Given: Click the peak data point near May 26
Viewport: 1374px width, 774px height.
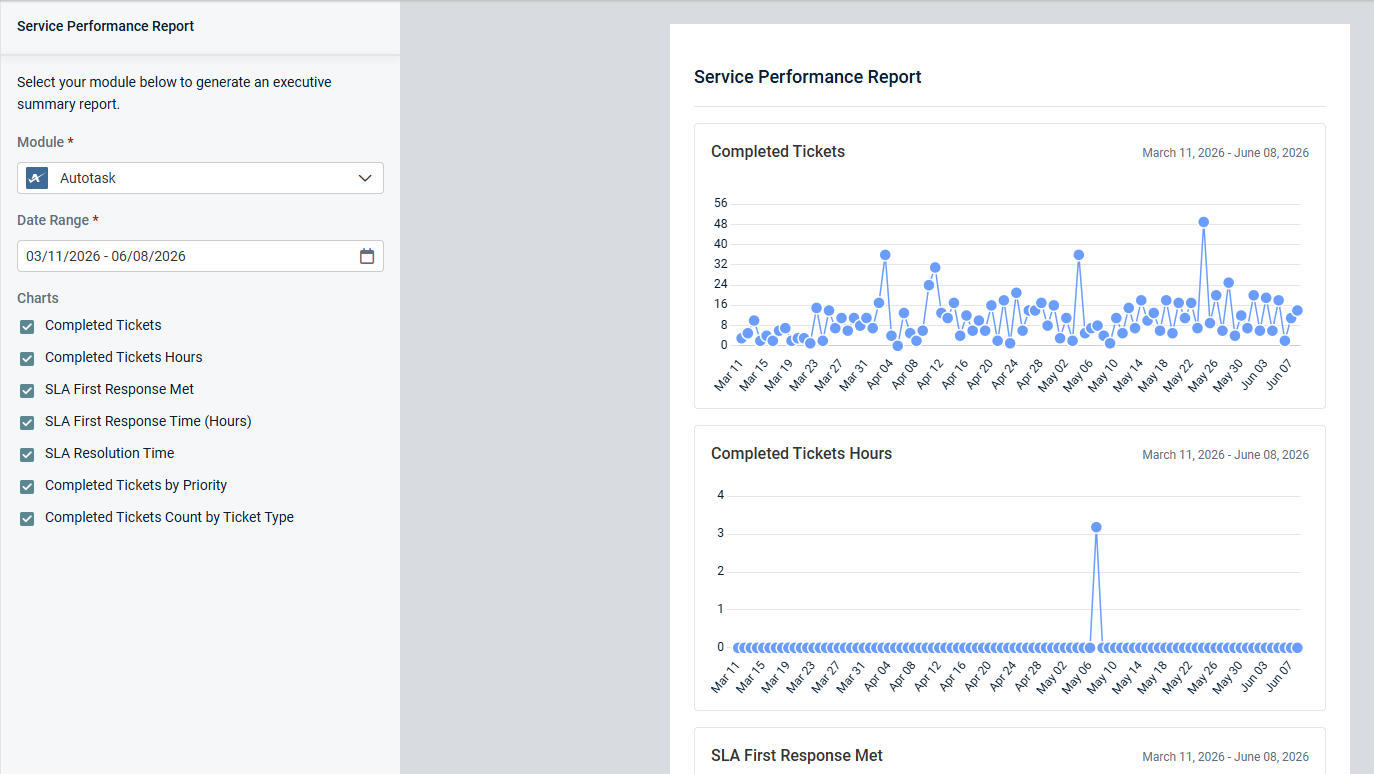Looking at the screenshot, I should pos(1204,222).
